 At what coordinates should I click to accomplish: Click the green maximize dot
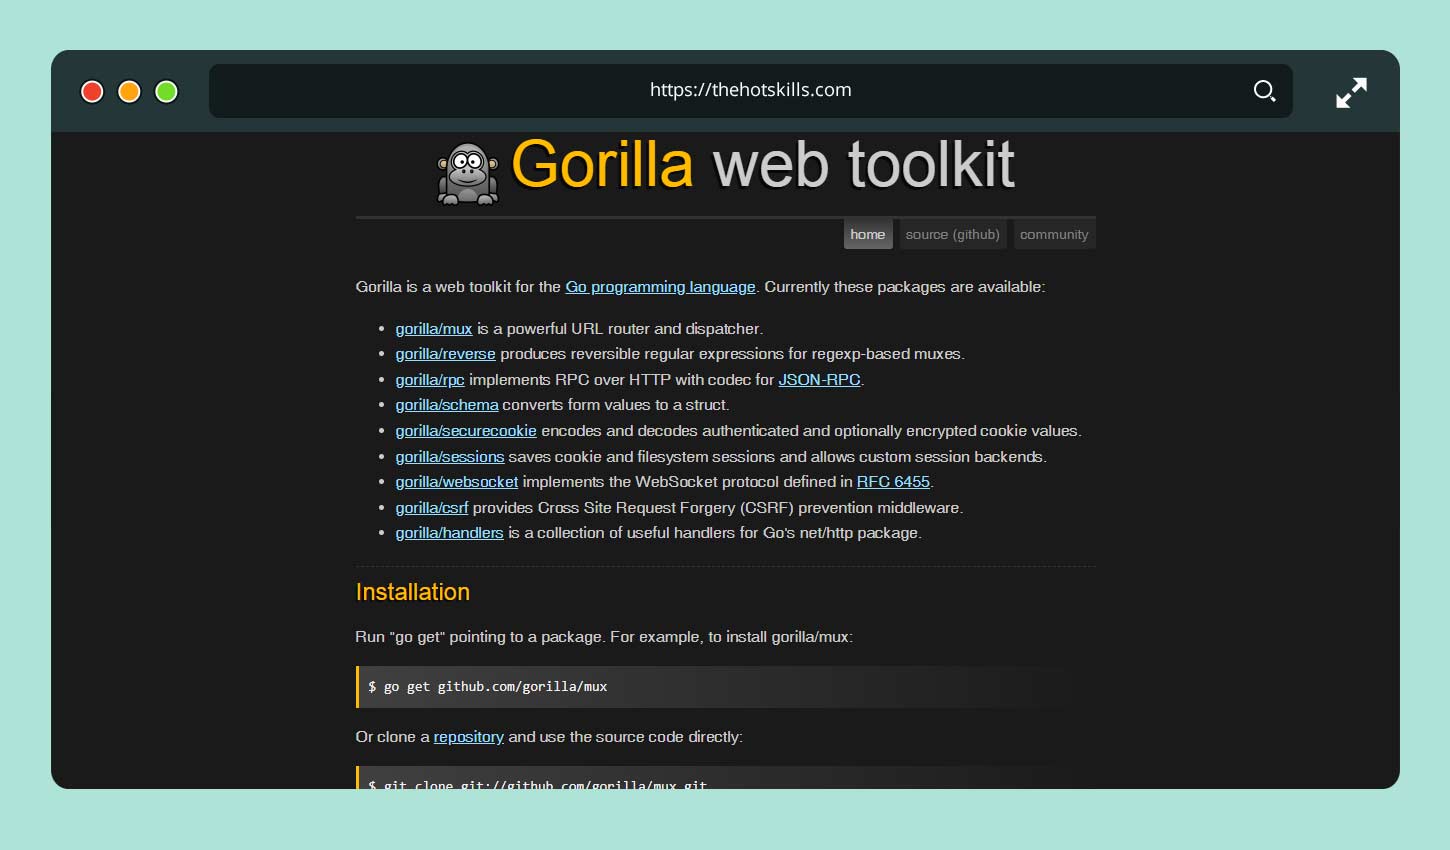point(167,92)
